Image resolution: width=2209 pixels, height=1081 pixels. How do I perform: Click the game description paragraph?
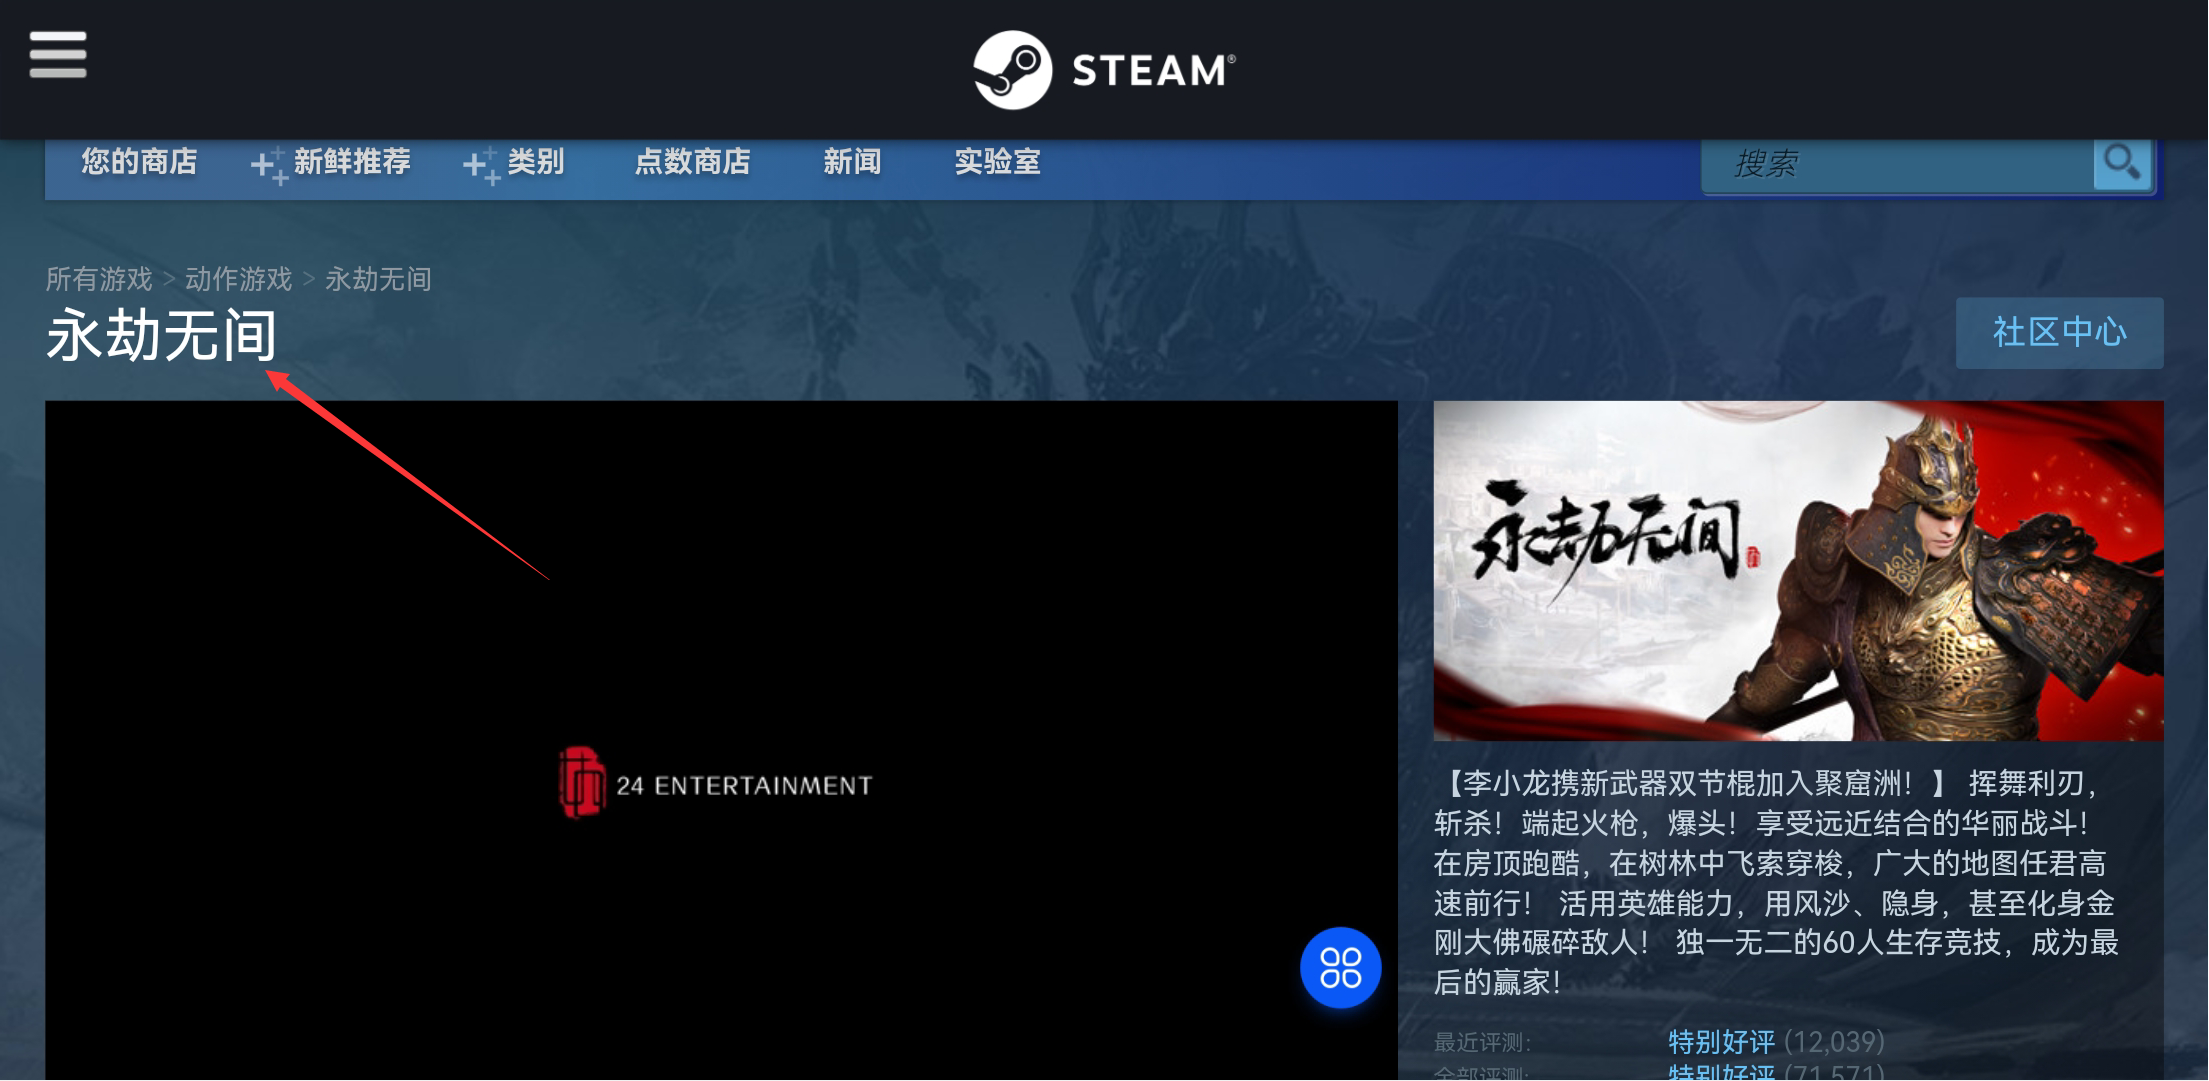[1776, 883]
